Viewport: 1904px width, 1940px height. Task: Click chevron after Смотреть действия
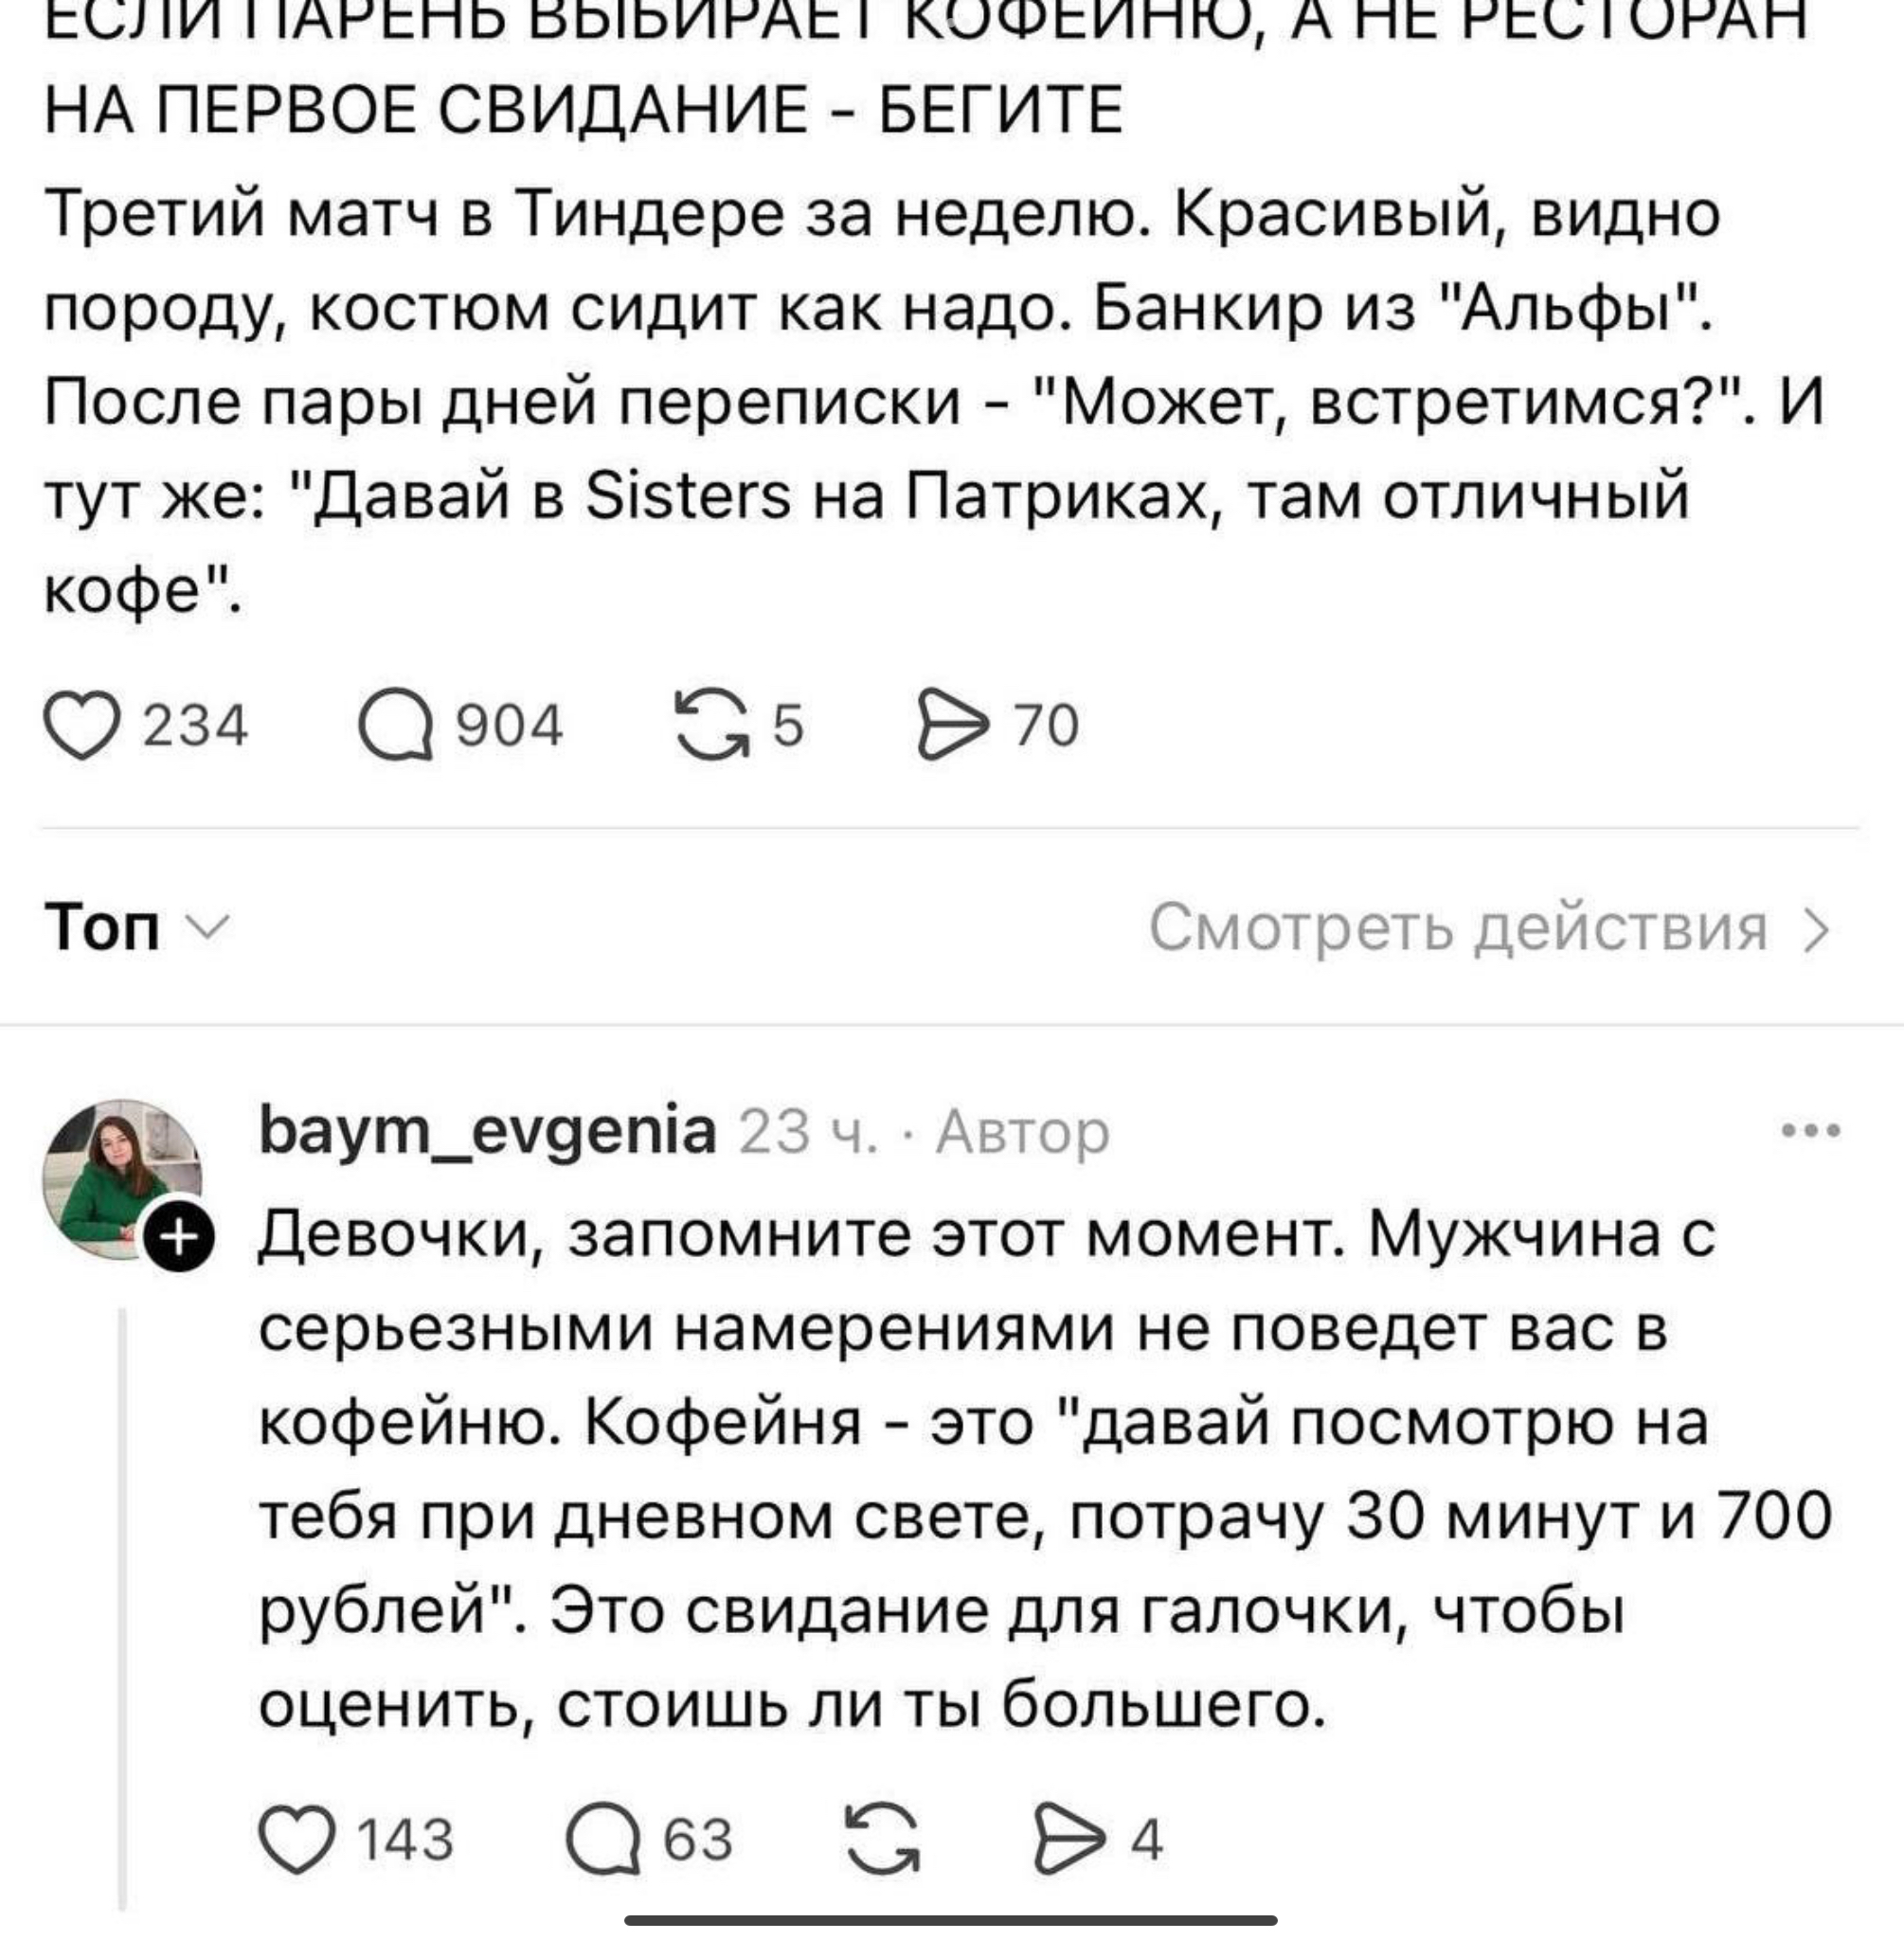click(x=1816, y=930)
